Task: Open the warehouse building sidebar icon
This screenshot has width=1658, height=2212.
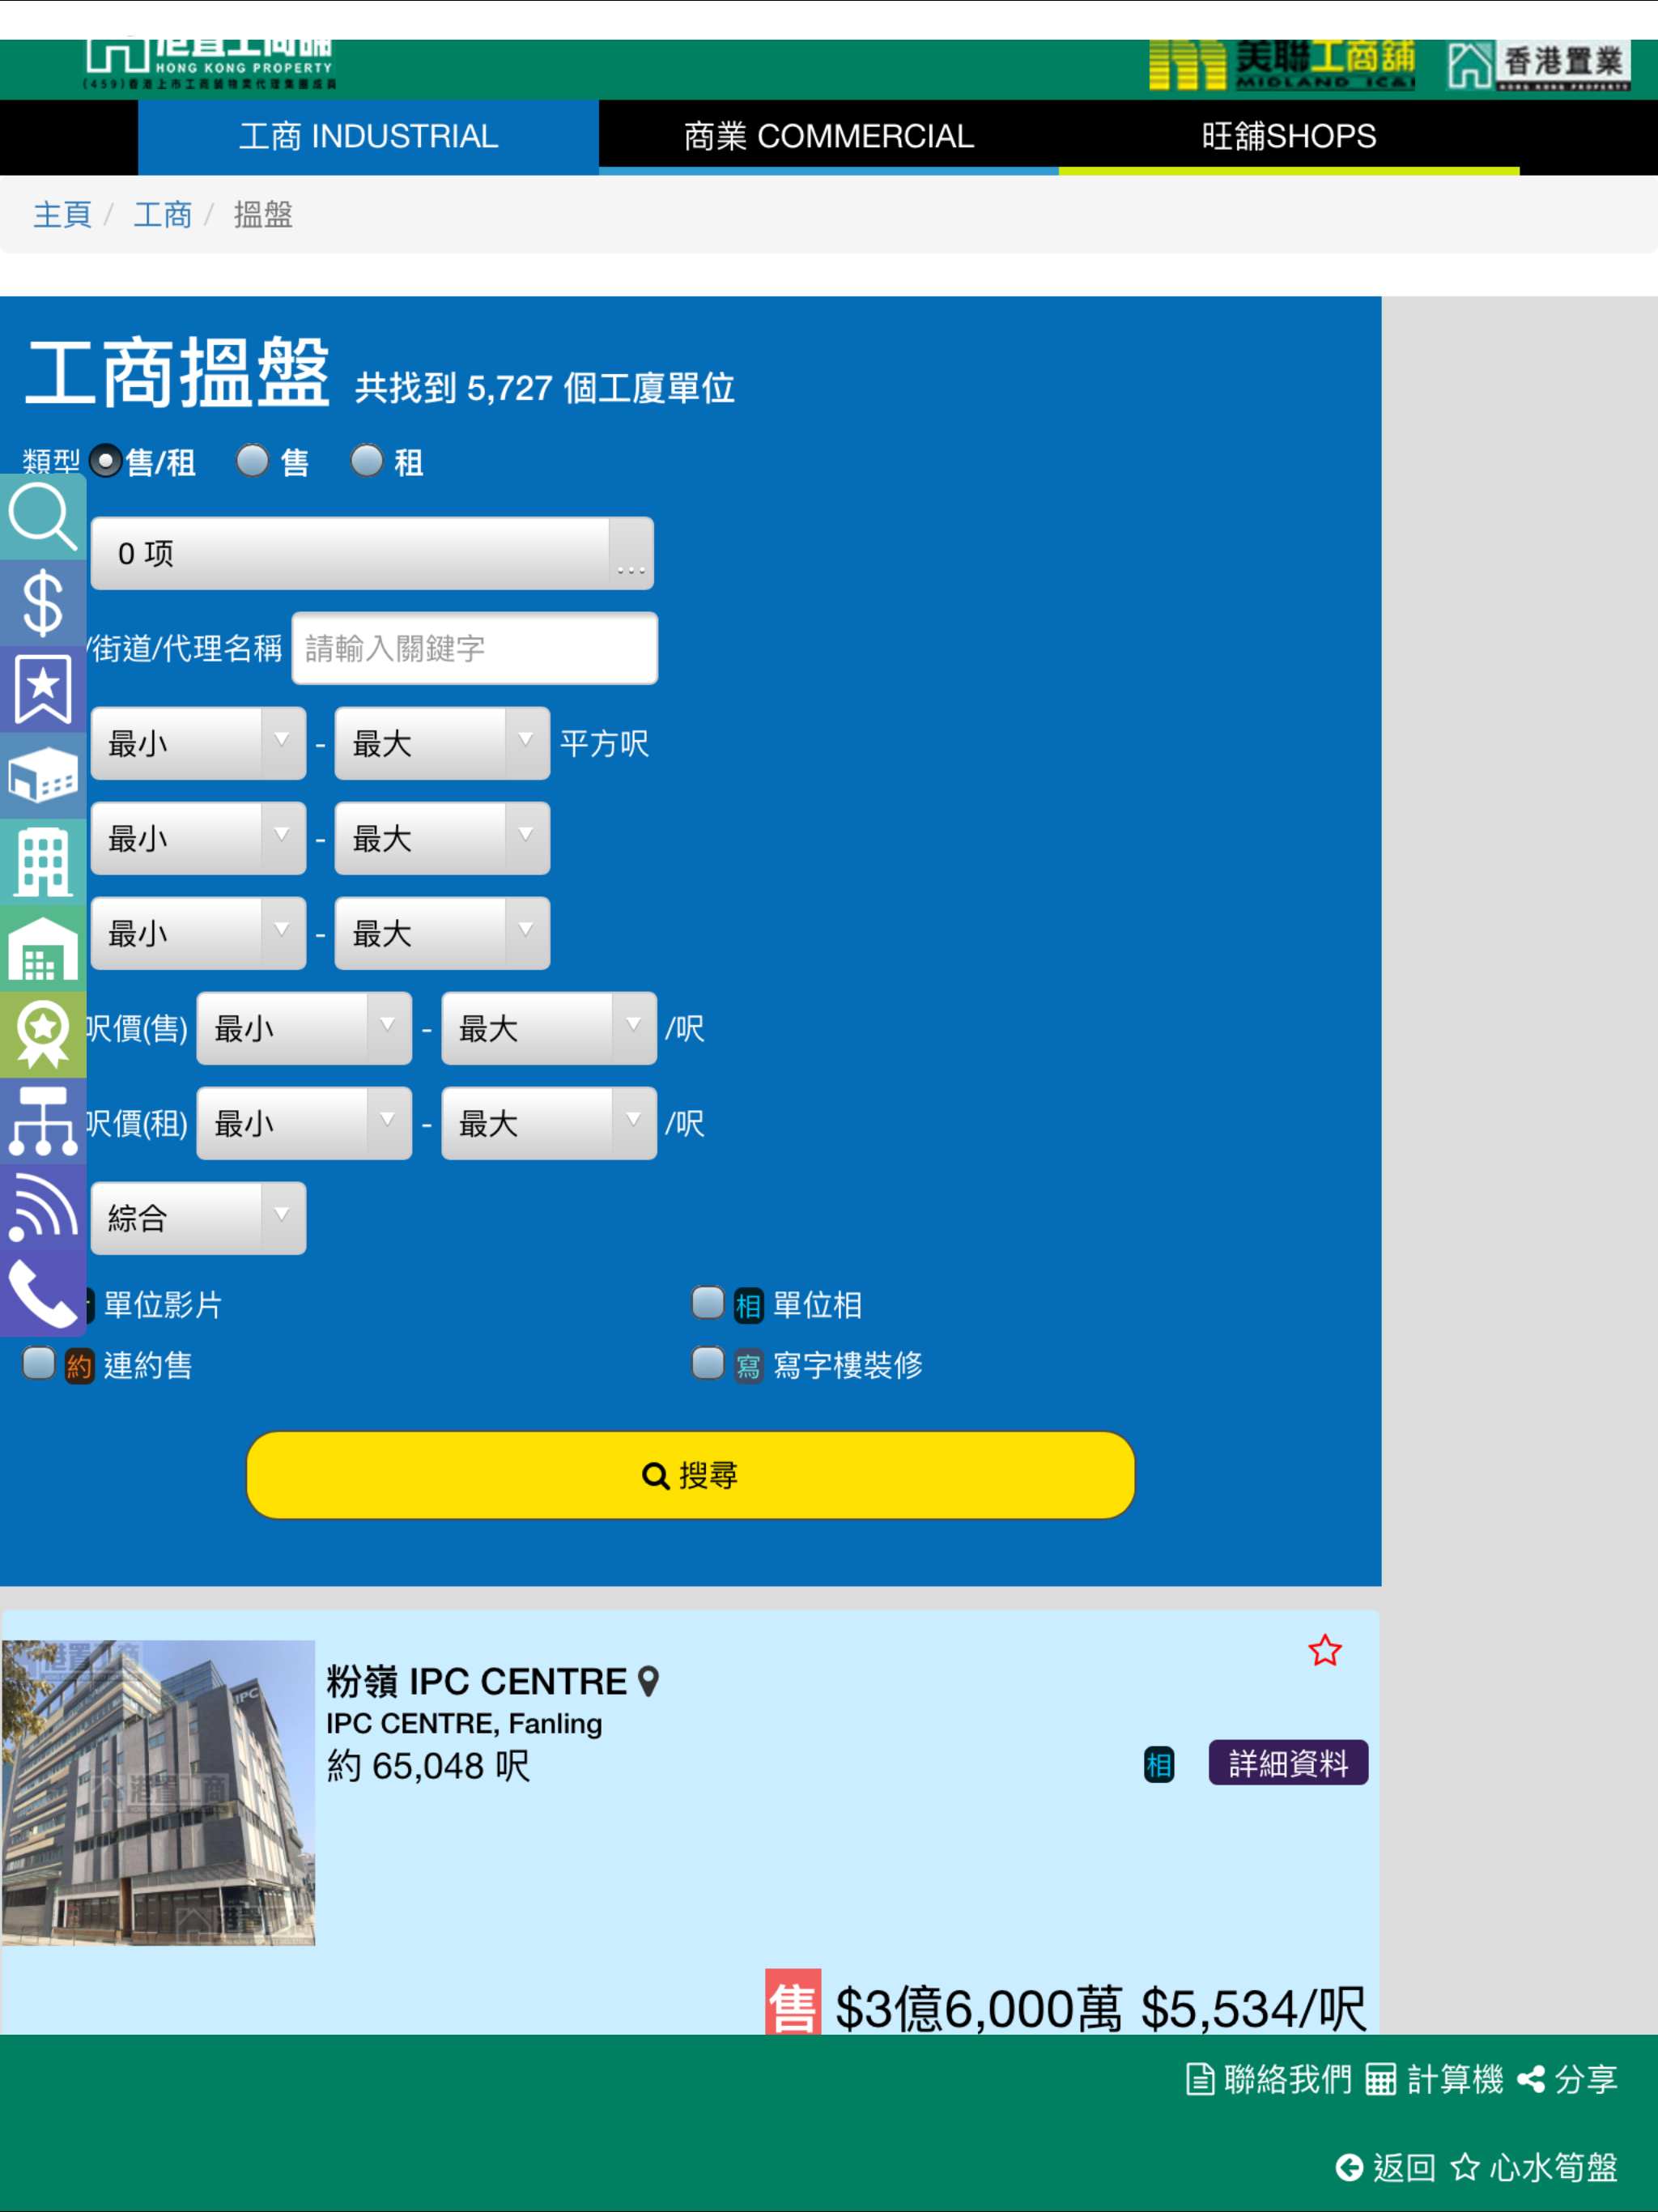Action: (43, 776)
